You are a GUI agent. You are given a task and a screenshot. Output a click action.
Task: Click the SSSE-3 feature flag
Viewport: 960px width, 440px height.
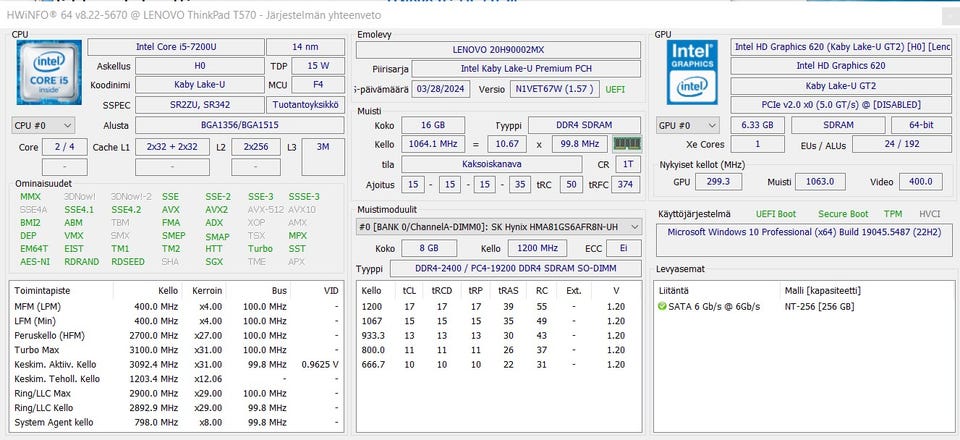tap(304, 197)
